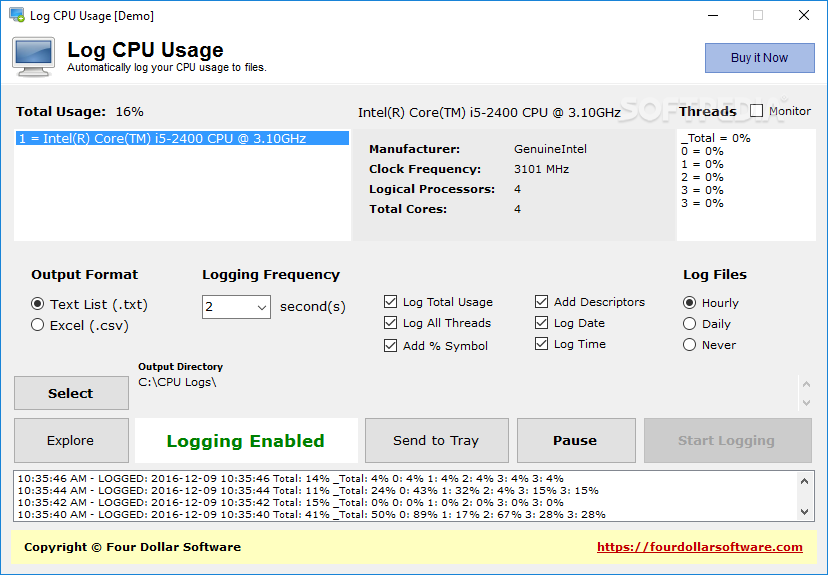This screenshot has height=575, width=828.
Task: Pause the logging
Action: [576, 440]
